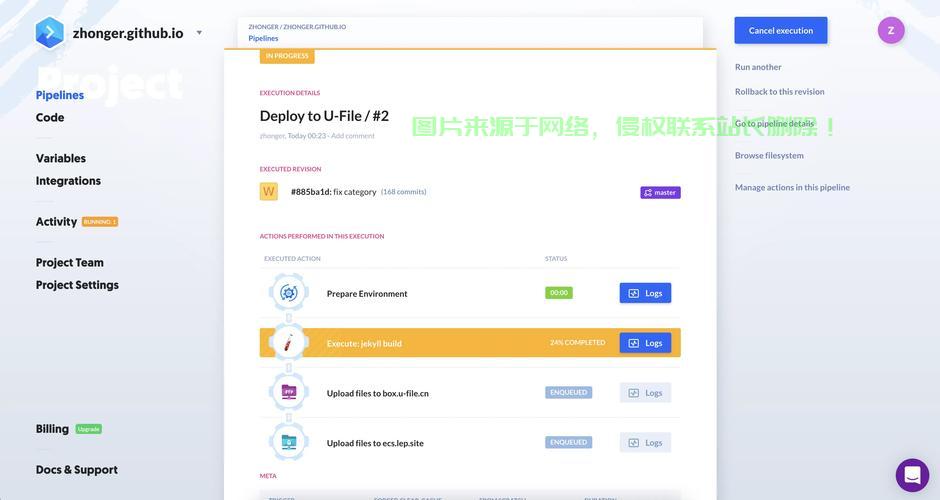Click the master branch tag
This screenshot has width=940, height=500.
pos(660,192)
